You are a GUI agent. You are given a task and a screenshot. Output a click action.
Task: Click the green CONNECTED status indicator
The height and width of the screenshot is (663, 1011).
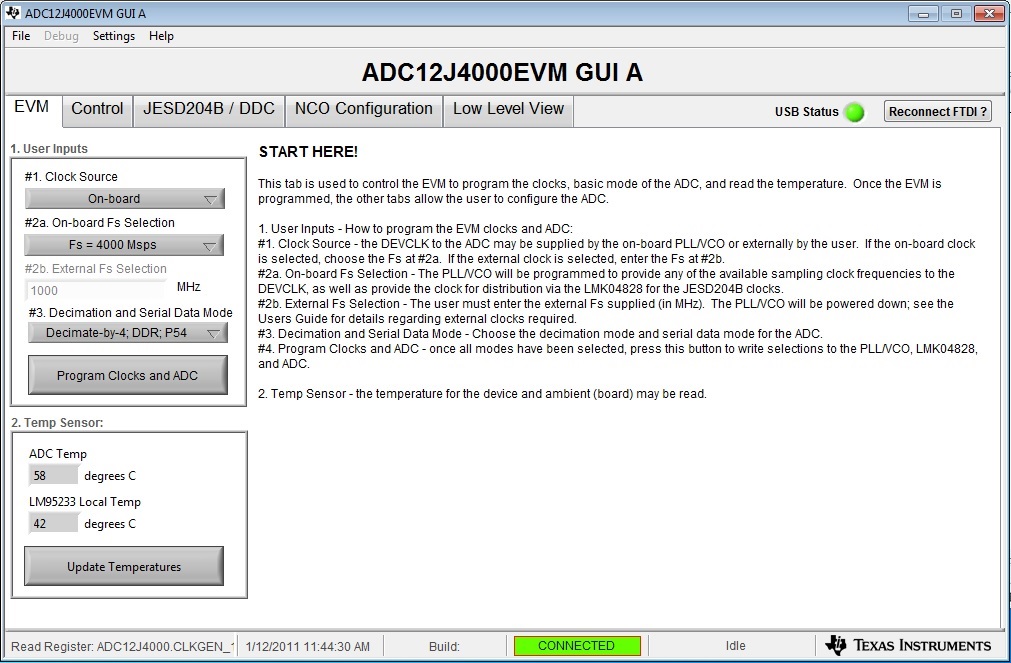click(x=577, y=646)
